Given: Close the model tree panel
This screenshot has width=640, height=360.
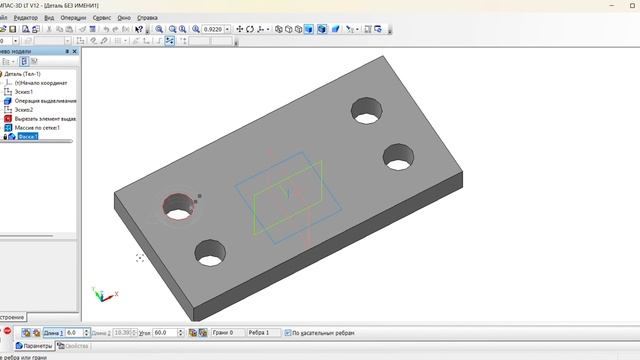Looking at the screenshot, I should (74, 51).
